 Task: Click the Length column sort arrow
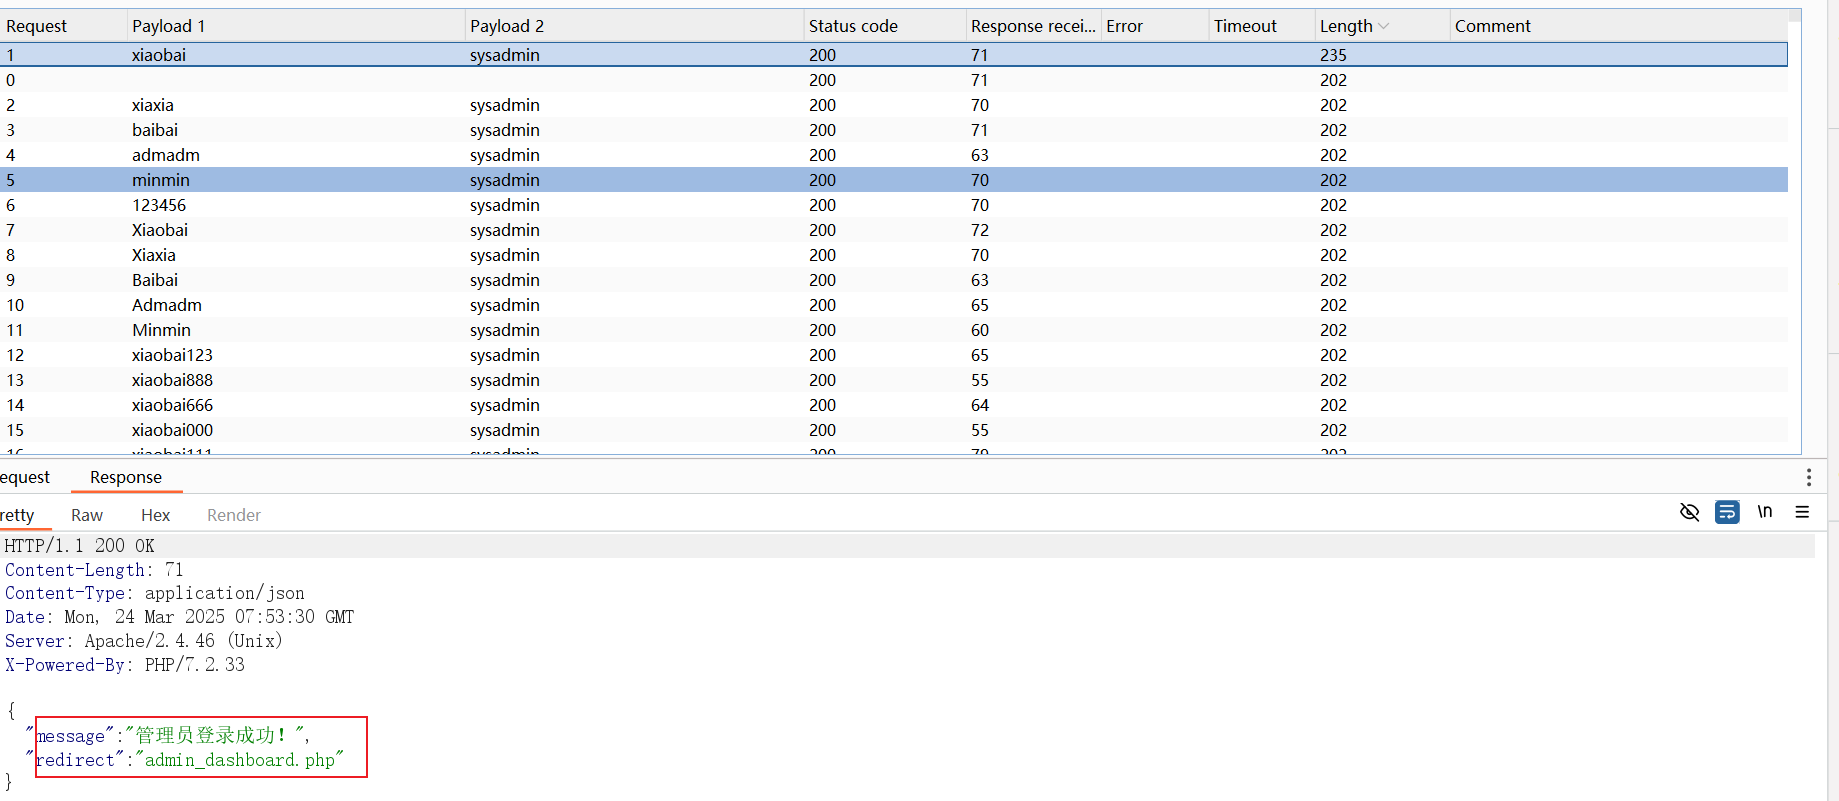tap(1384, 26)
